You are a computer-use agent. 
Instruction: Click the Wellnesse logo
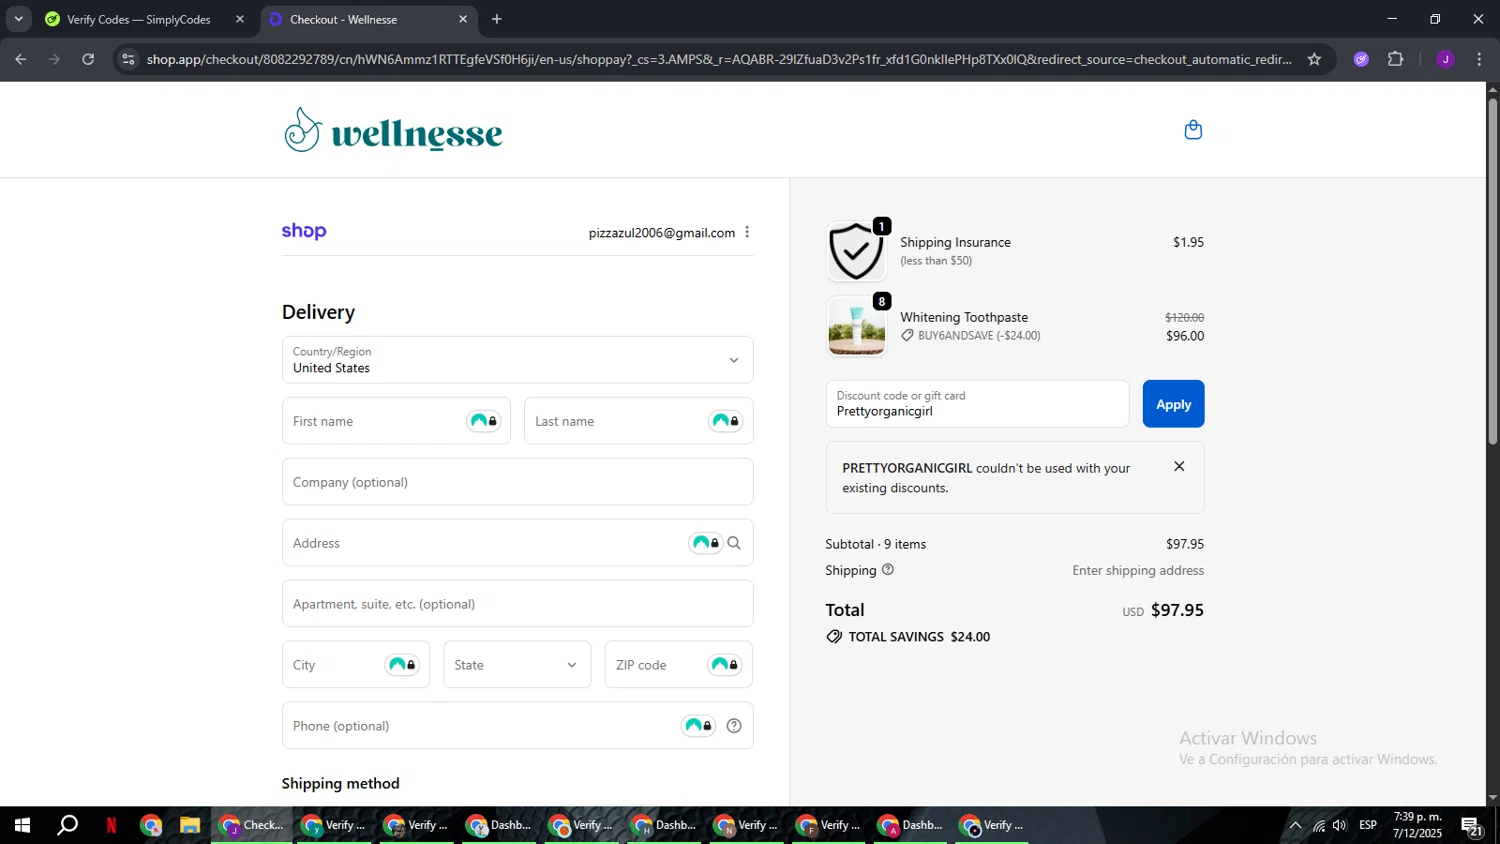point(393,130)
